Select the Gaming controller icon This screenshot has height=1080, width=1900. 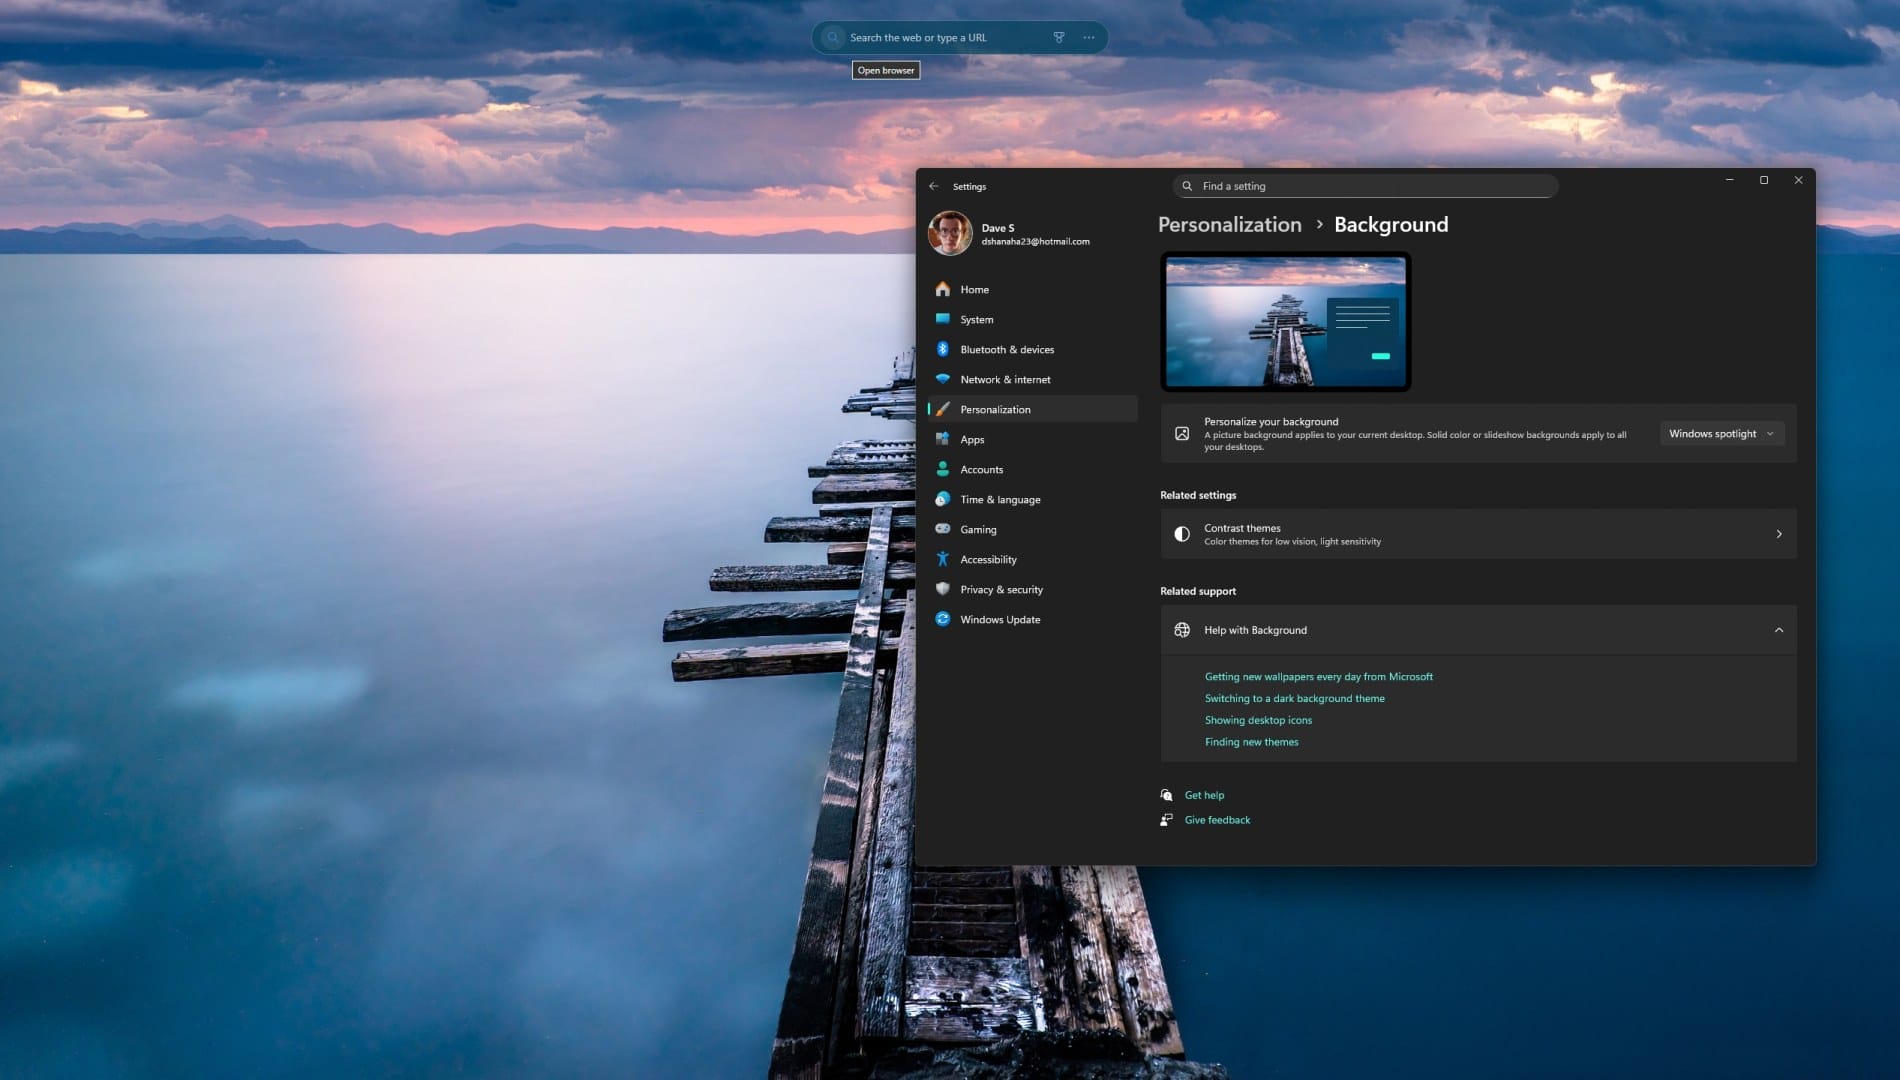click(x=943, y=529)
